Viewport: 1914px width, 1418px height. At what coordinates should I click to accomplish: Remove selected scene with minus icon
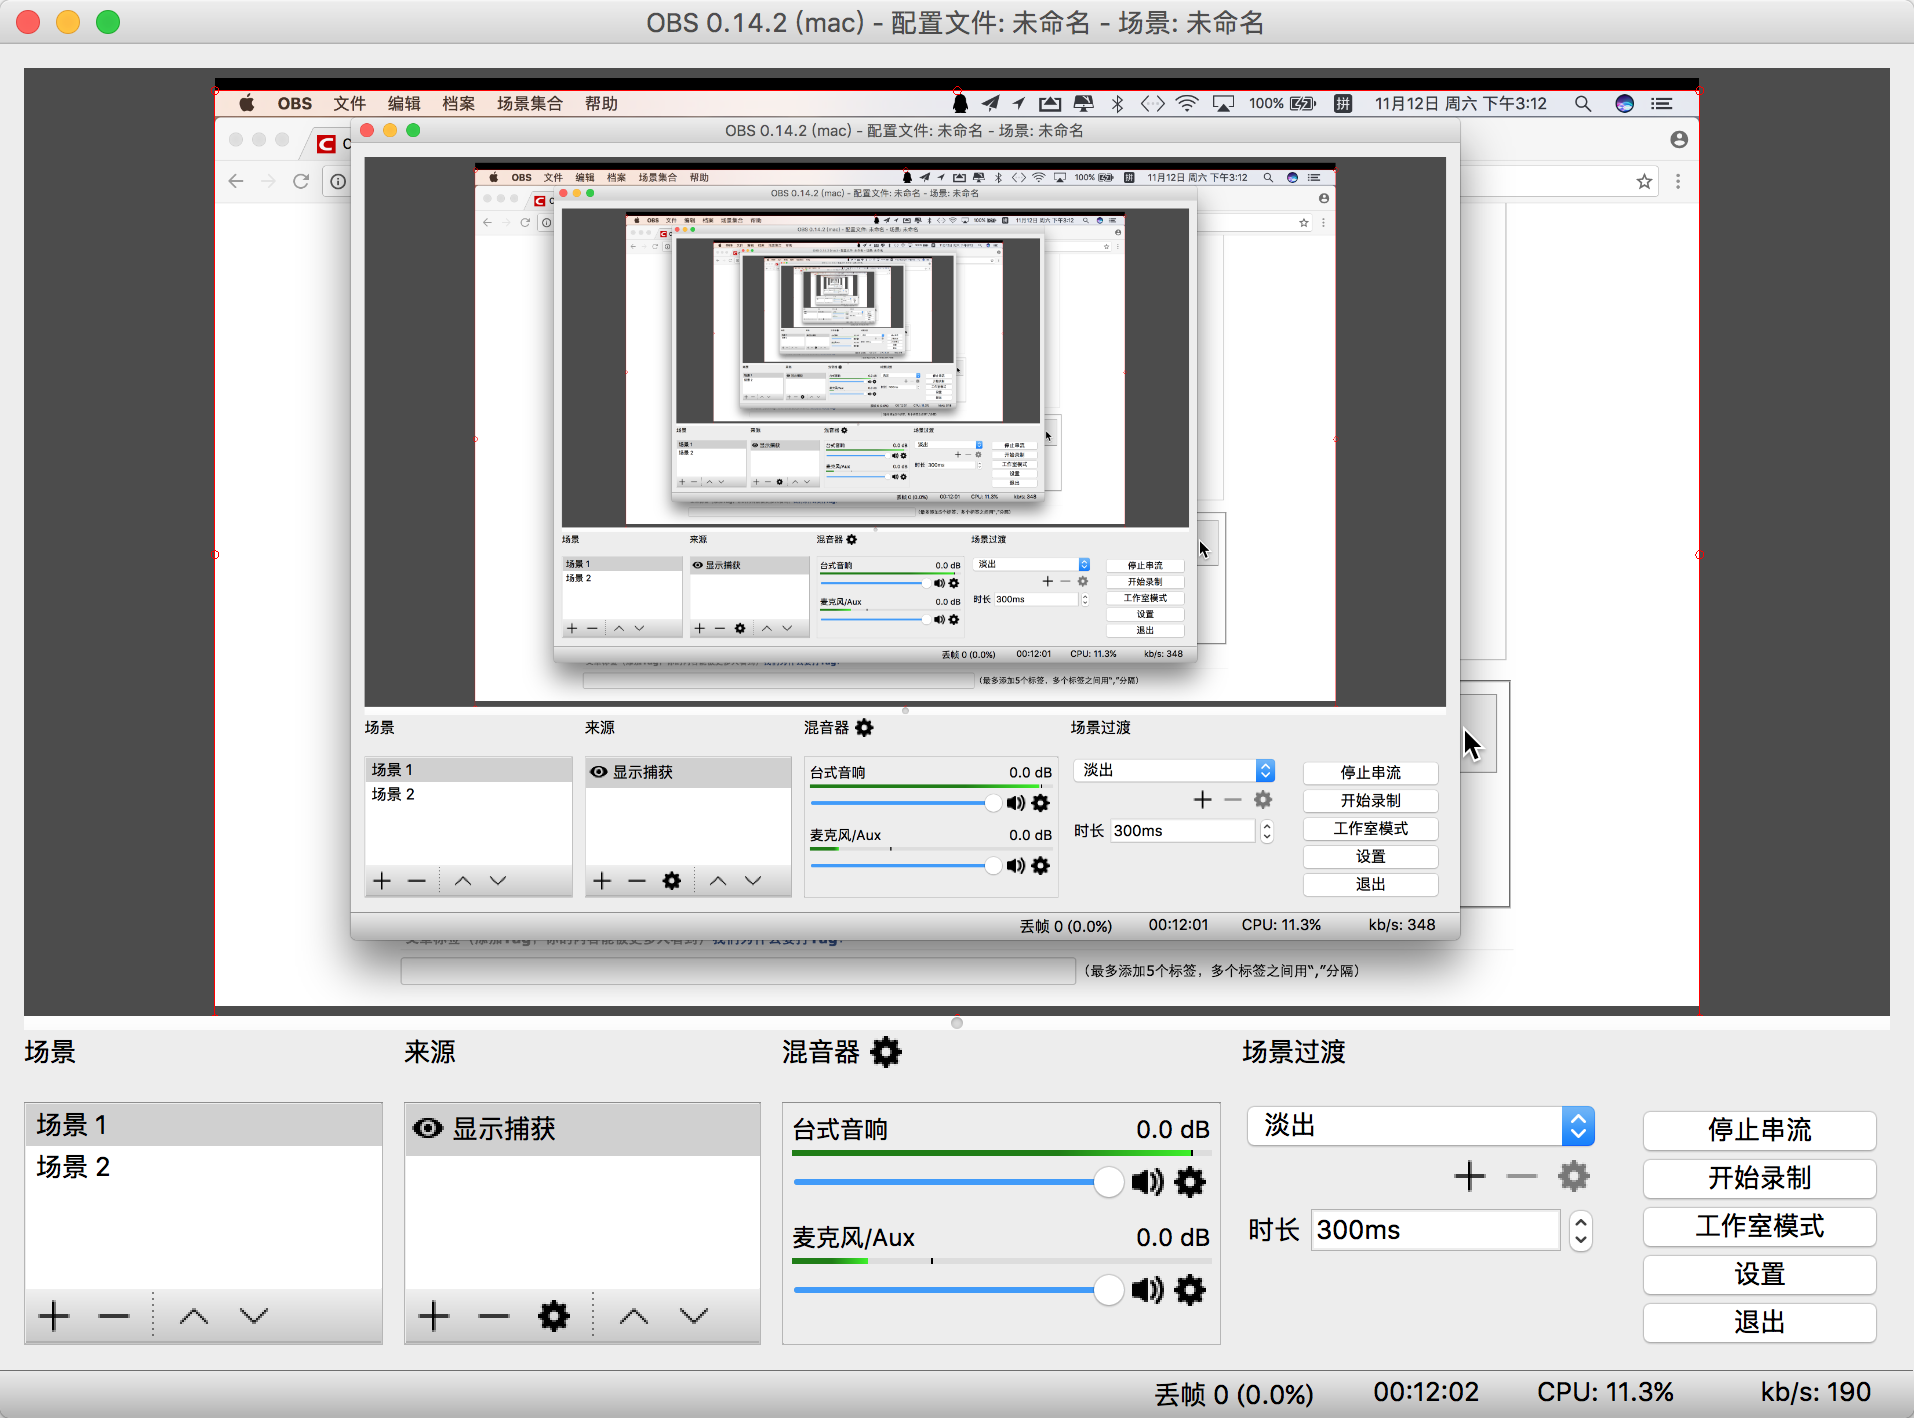[x=114, y=1316]
